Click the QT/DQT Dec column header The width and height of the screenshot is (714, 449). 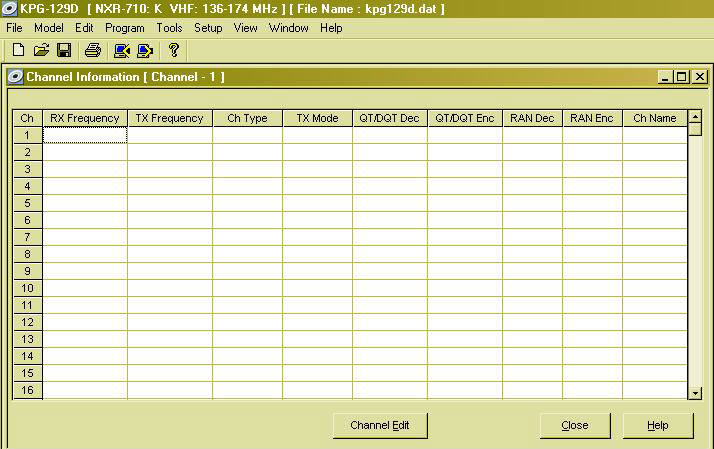(390, 118)
